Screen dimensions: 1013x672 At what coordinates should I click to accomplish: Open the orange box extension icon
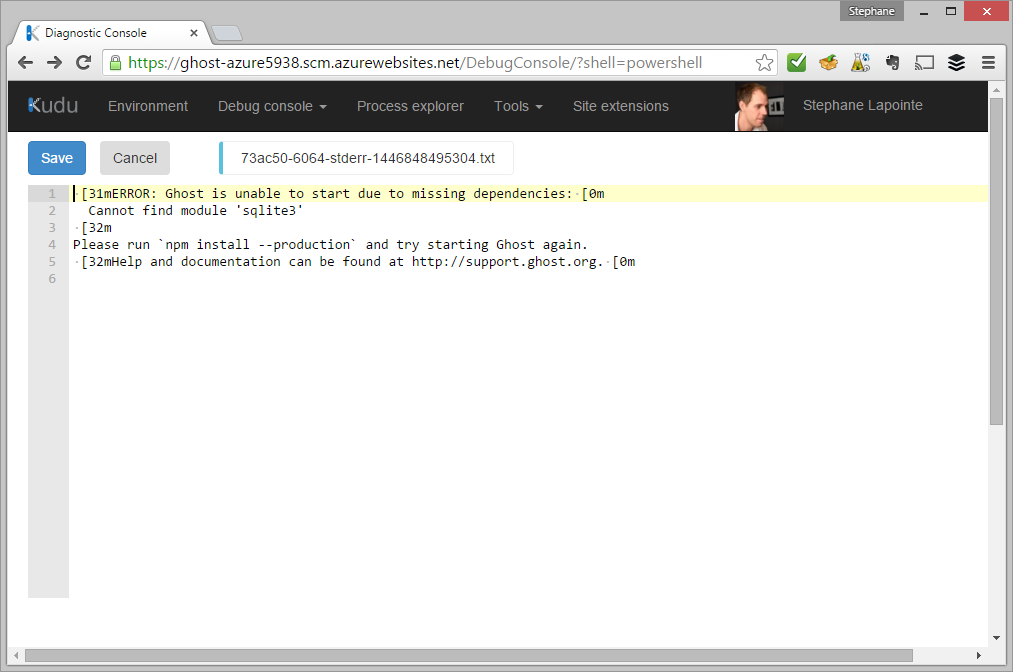[828, 63]
